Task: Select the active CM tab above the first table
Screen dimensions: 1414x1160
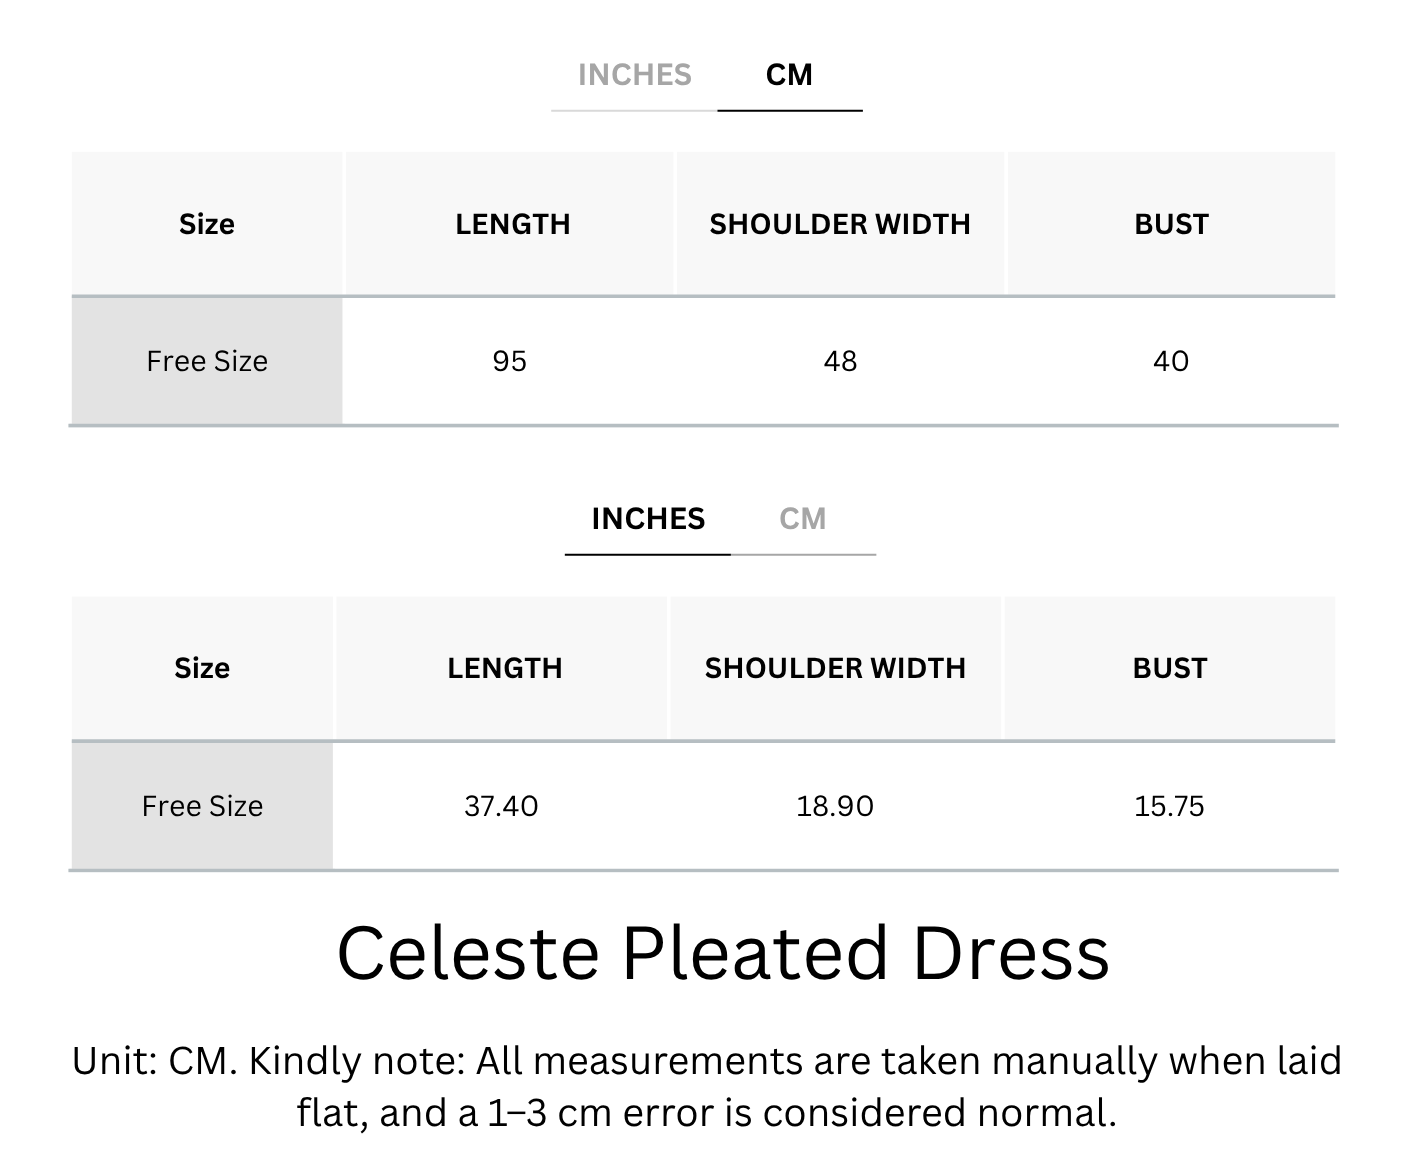Action: [x=789, y=75]
